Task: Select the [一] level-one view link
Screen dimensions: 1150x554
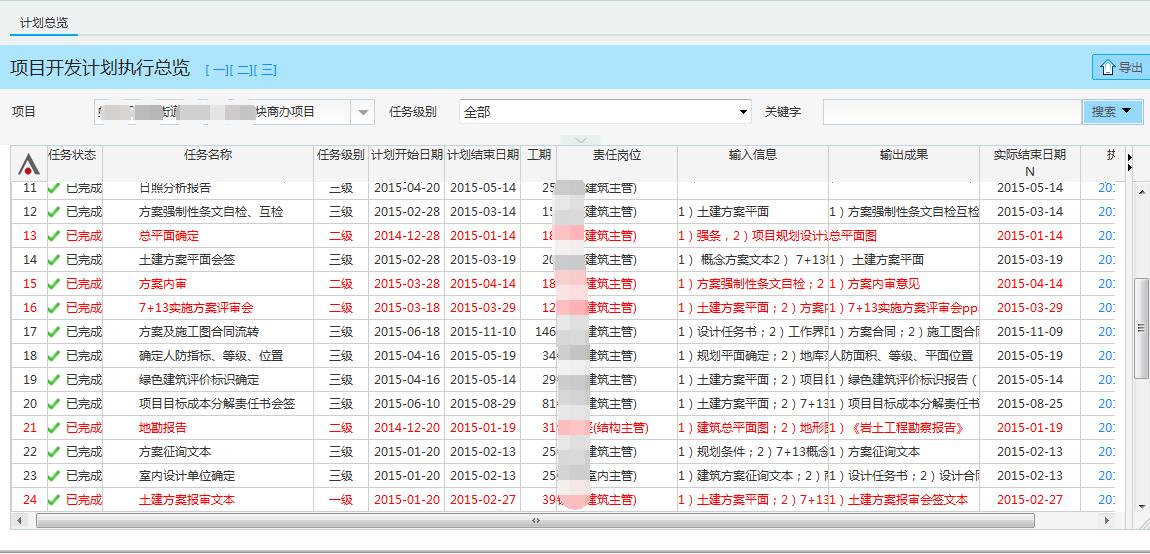Action: [x=217, y=70]
